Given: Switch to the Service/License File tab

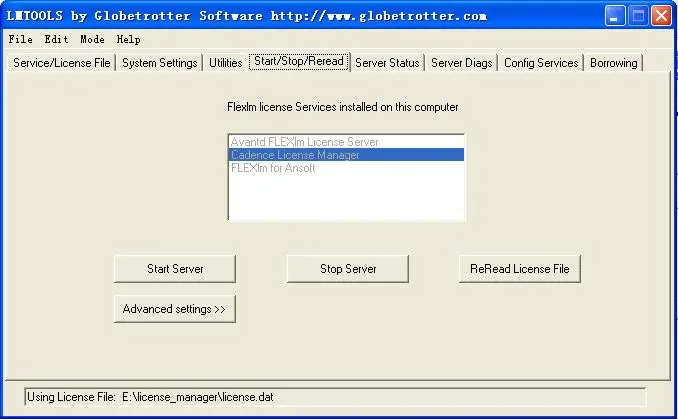Looking at the screenshot, I should (x=61, y=63).
